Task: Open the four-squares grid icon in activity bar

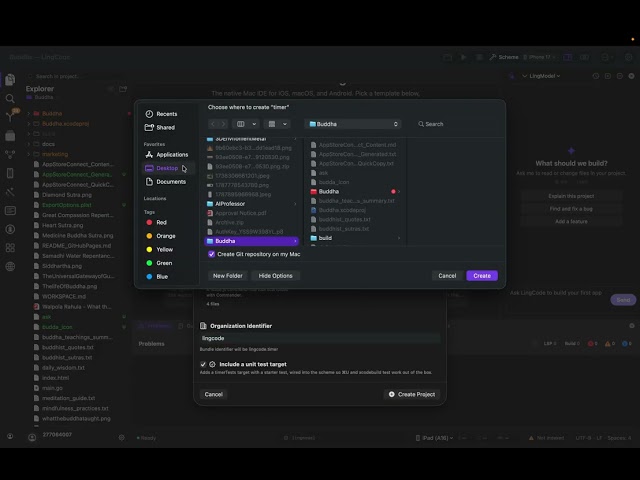Action: (x=10, y=248)
